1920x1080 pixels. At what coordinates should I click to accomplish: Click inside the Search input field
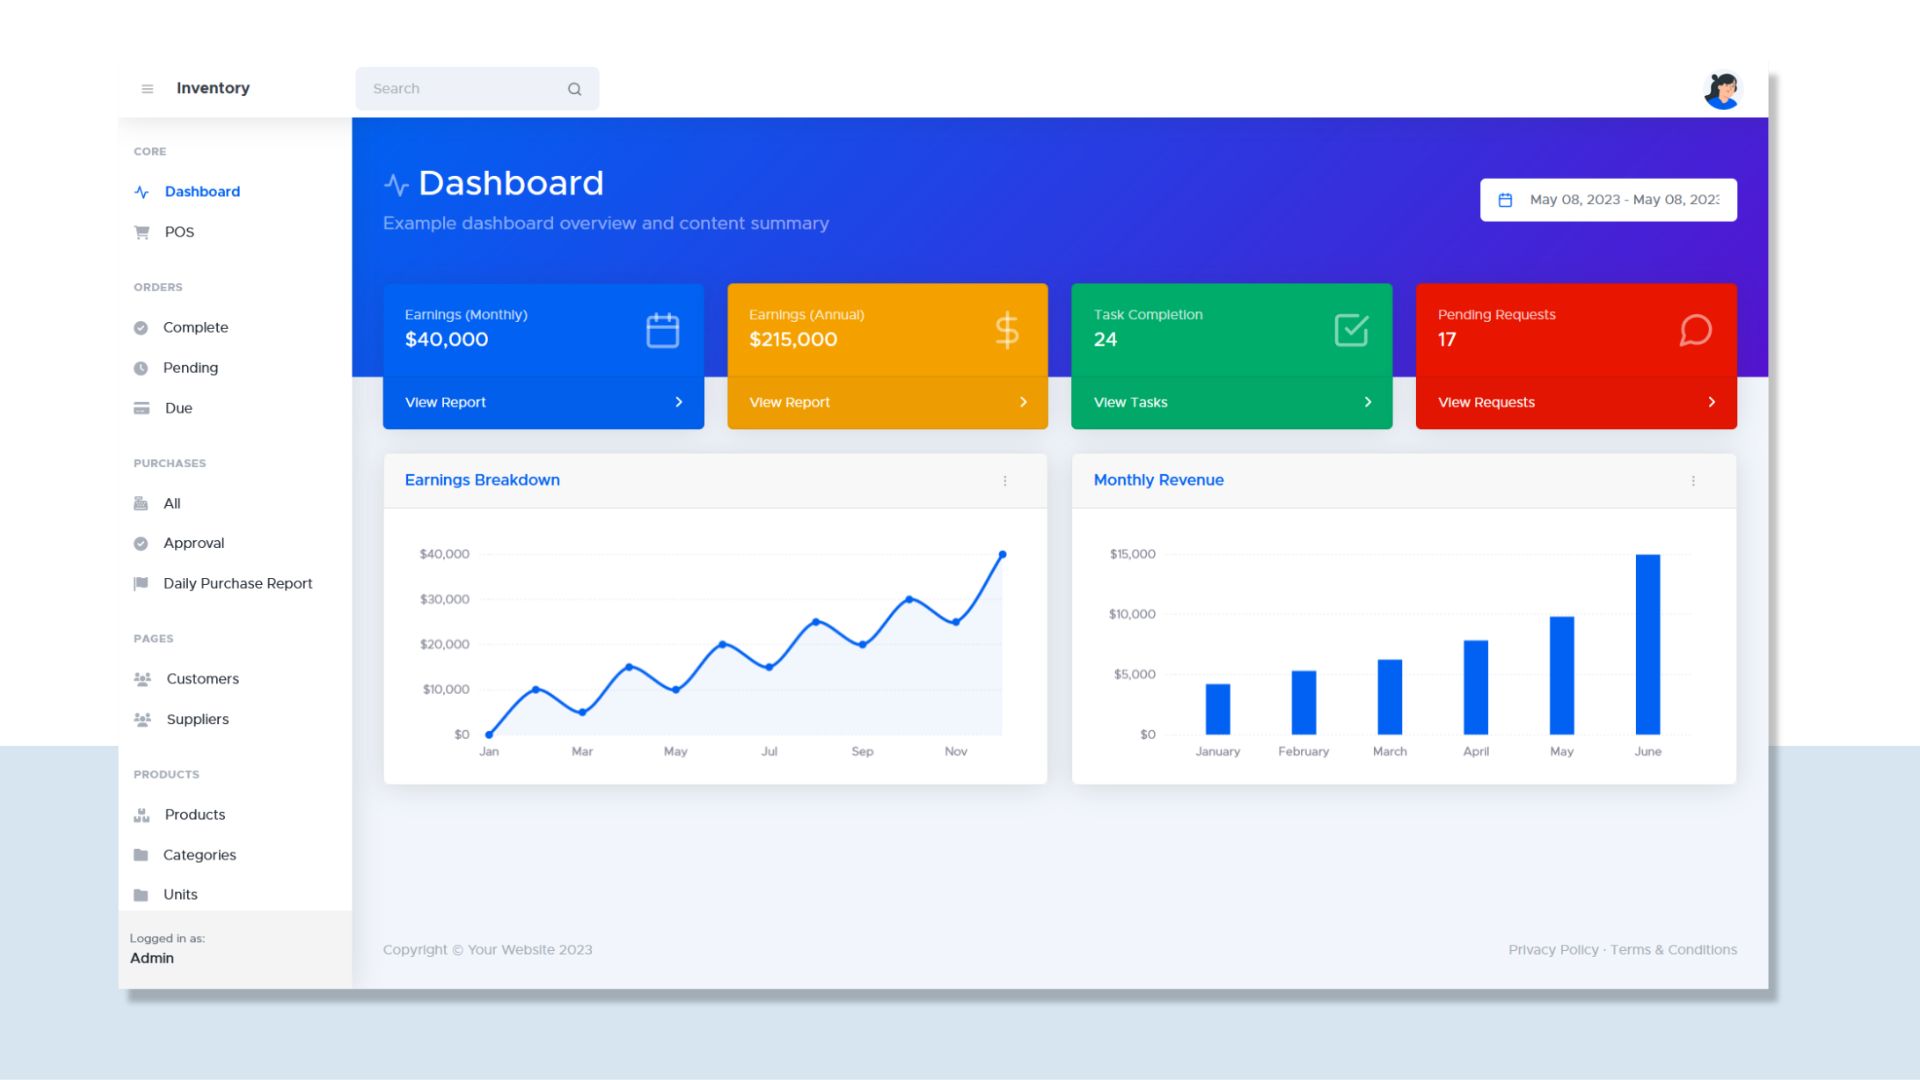pos(460,89)
